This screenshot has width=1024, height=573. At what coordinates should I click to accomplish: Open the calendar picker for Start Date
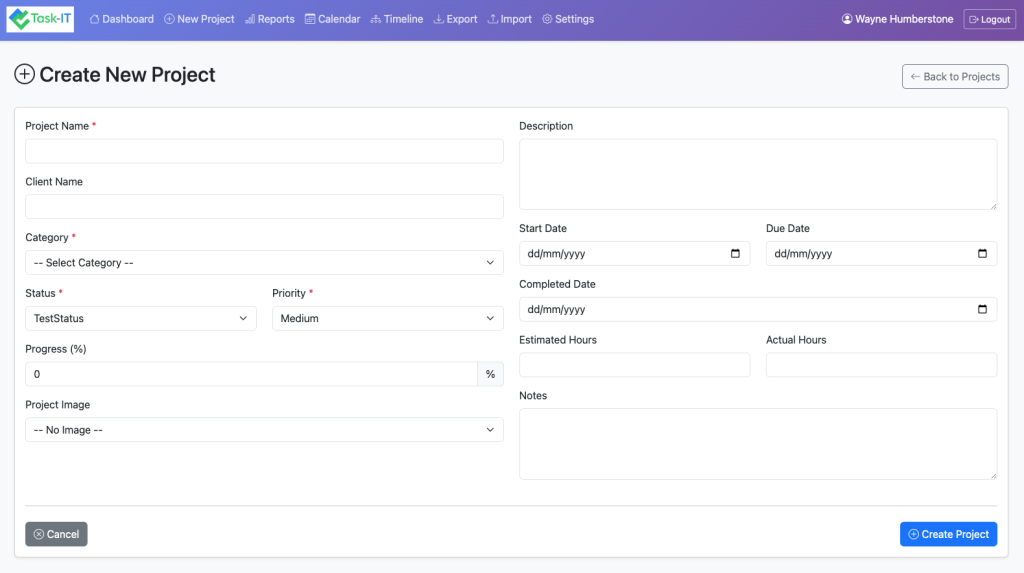pyautogui.click(x=735, y=254)
